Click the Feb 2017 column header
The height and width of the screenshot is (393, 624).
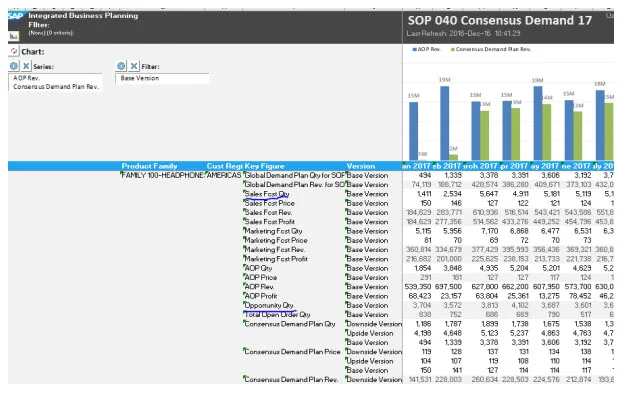(447, 166)
